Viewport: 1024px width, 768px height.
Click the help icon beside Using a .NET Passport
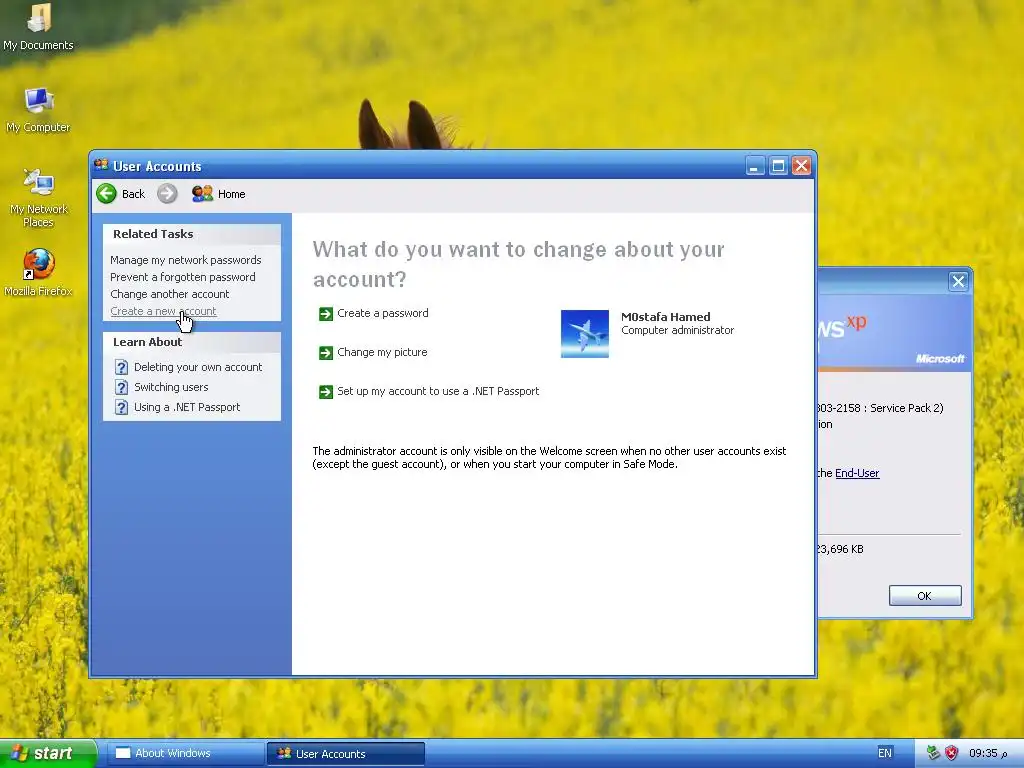tap(121, 408)
